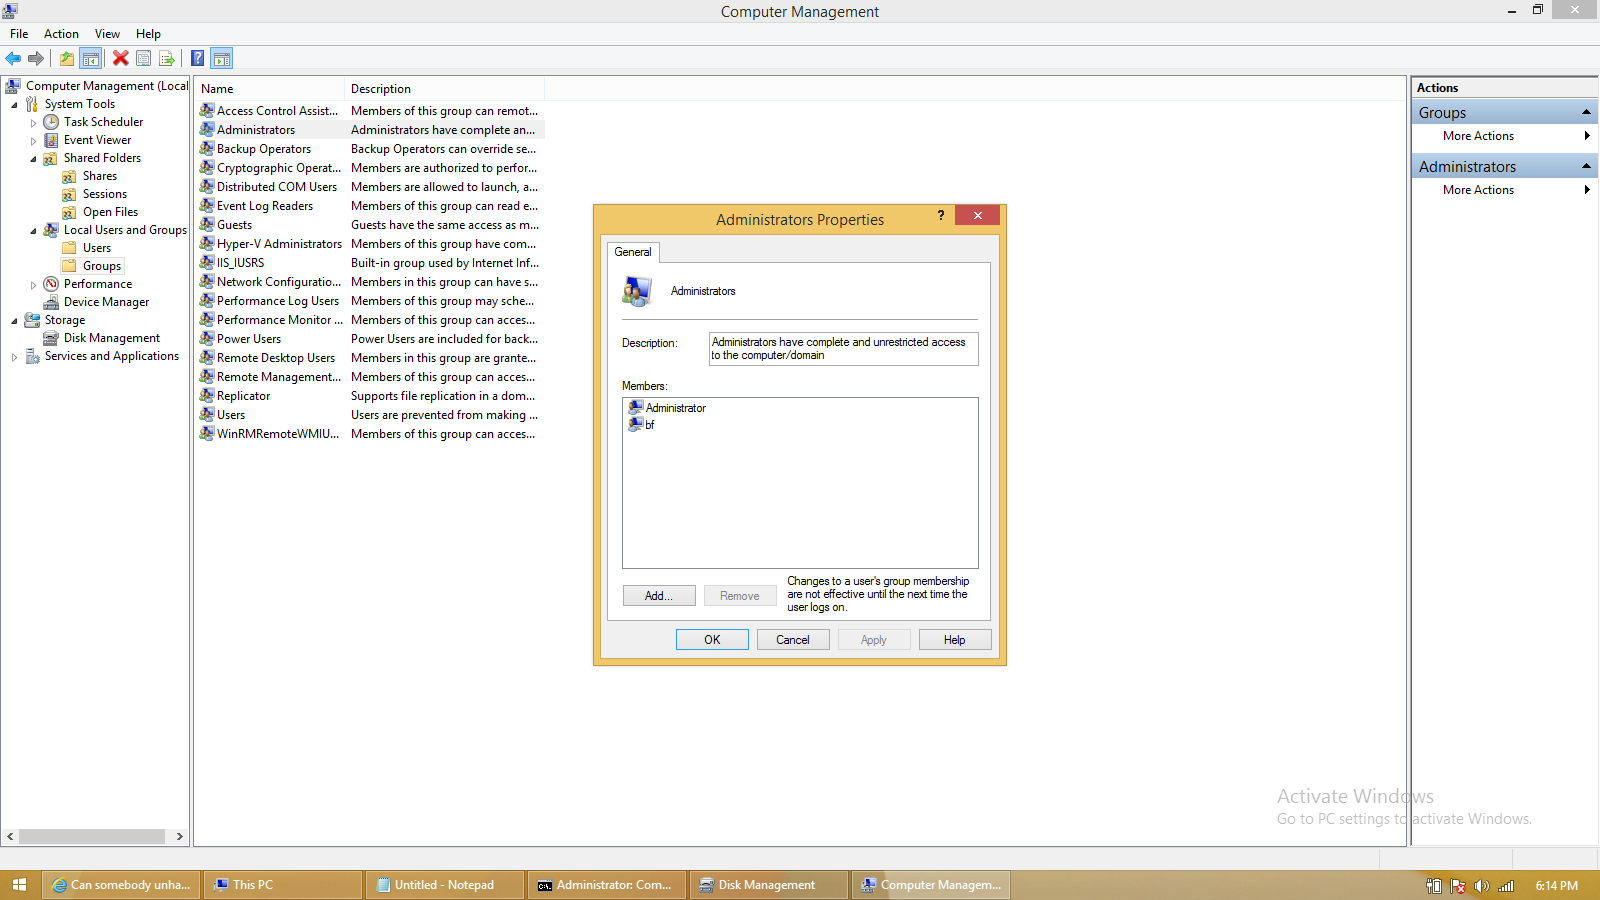Open Properties via toolbar icon
Viewport: 1600px width, 900px height.
coord(144,58)
